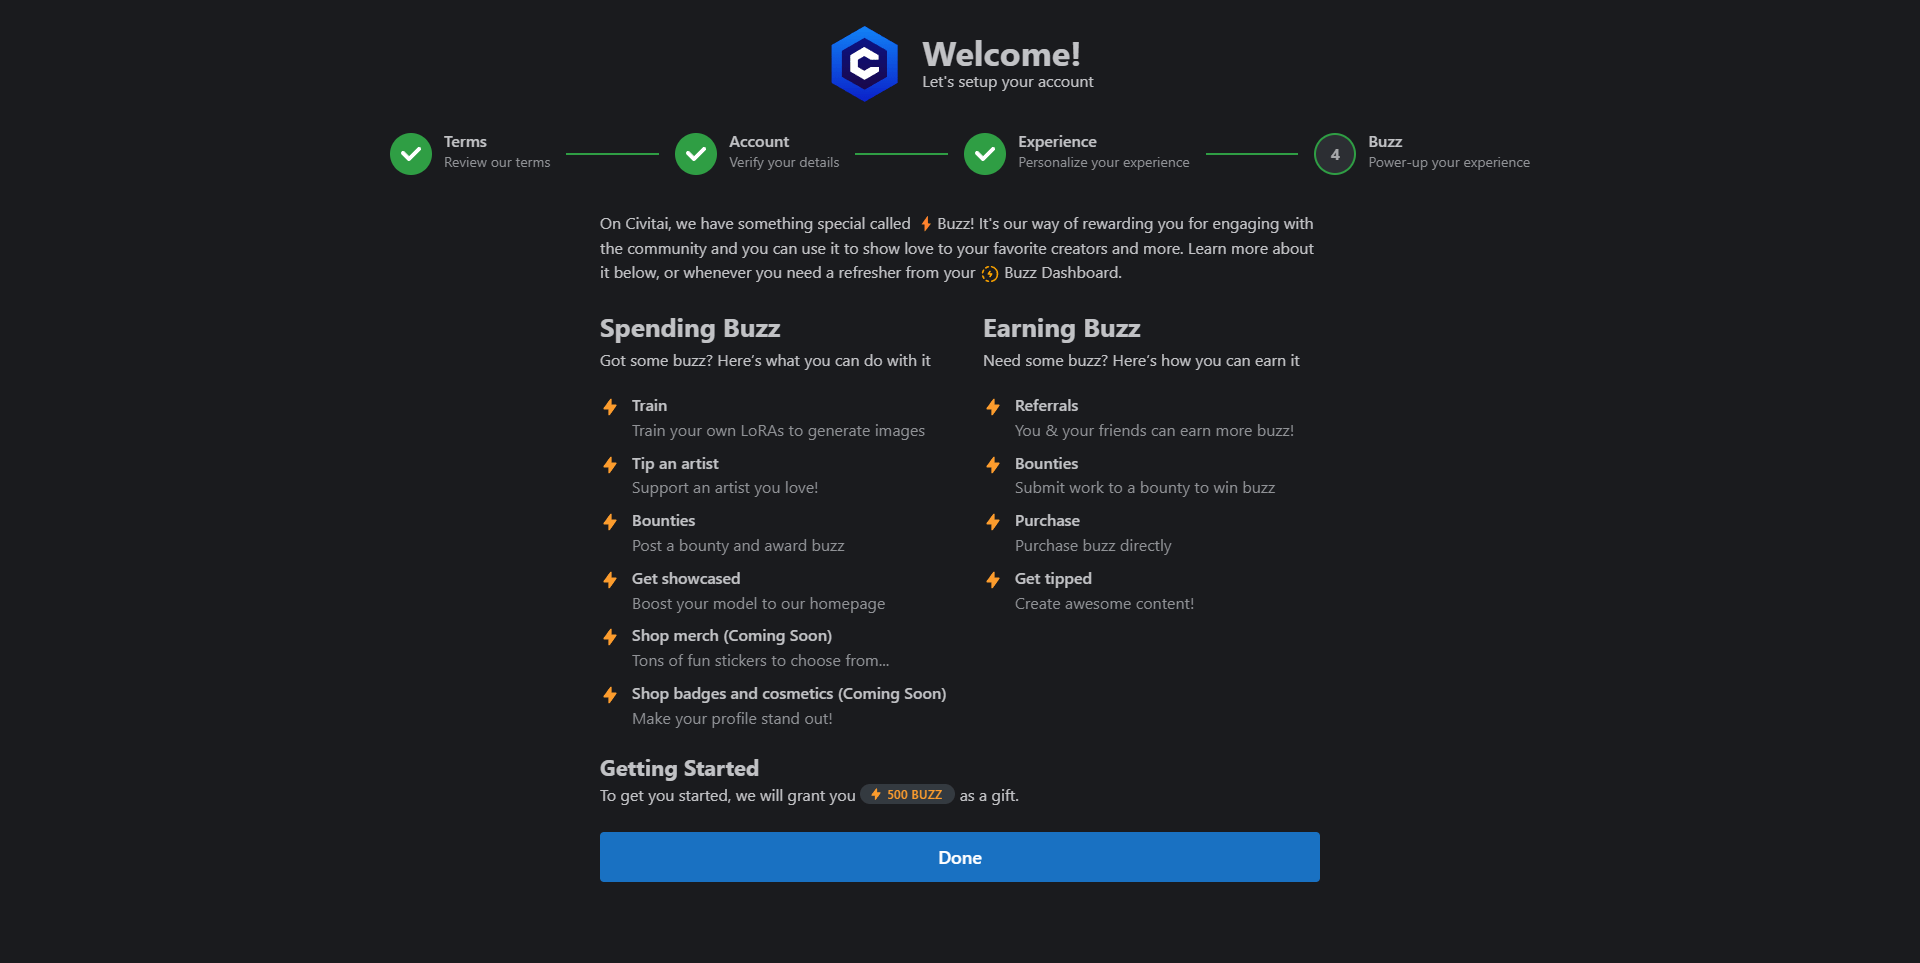Viewport: 1920px width, 963px height.
Task: Click the bolt icon beside Get tipped
Action: 993,580
